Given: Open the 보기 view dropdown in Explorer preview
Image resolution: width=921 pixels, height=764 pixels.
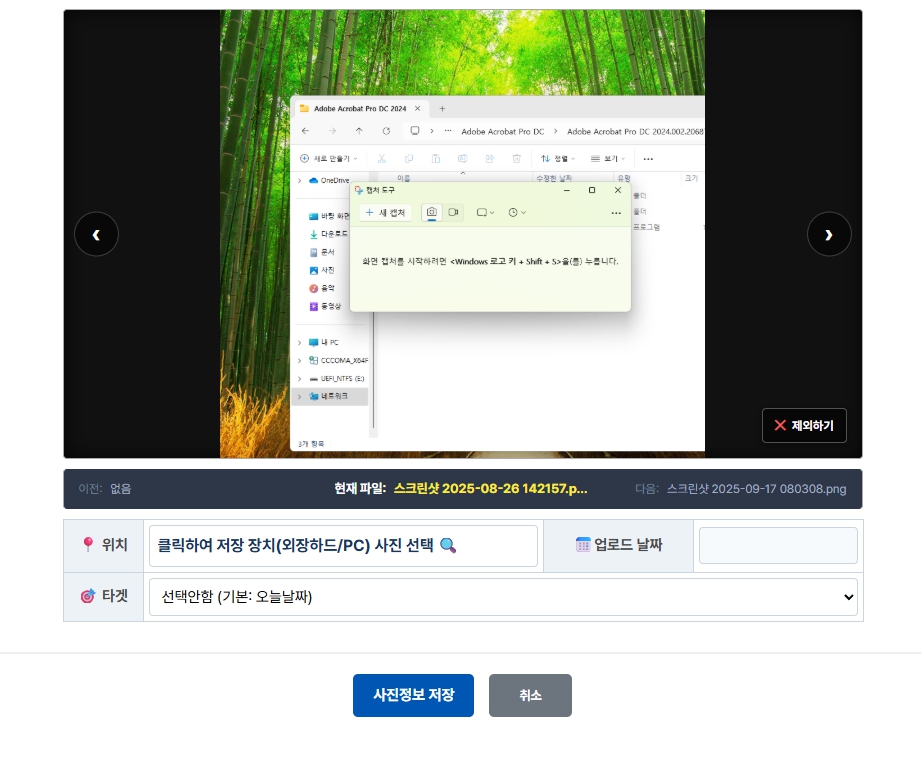Looking at the screenshot, I should (x=608, y=159).
